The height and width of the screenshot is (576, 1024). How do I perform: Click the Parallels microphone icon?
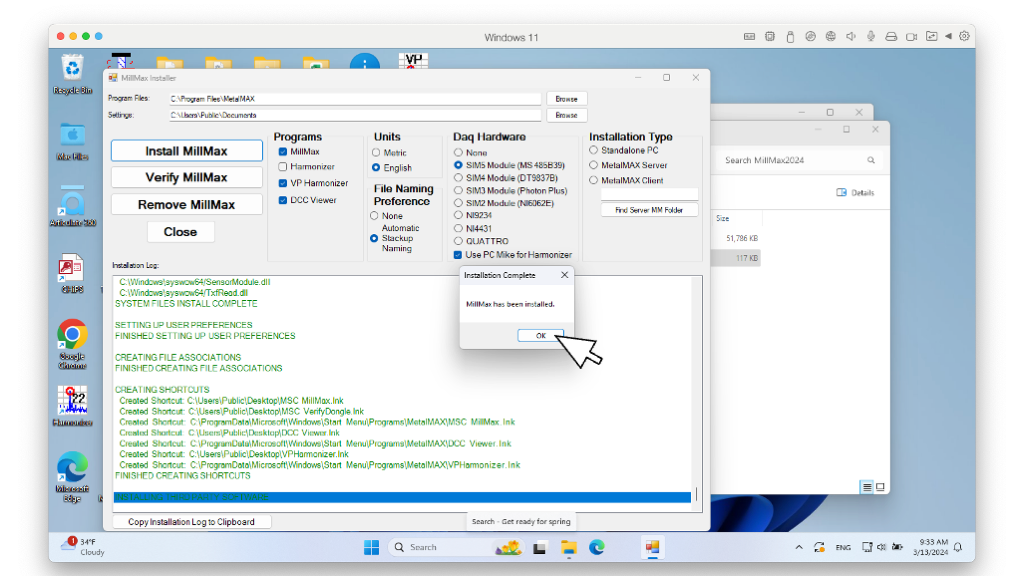871,37
